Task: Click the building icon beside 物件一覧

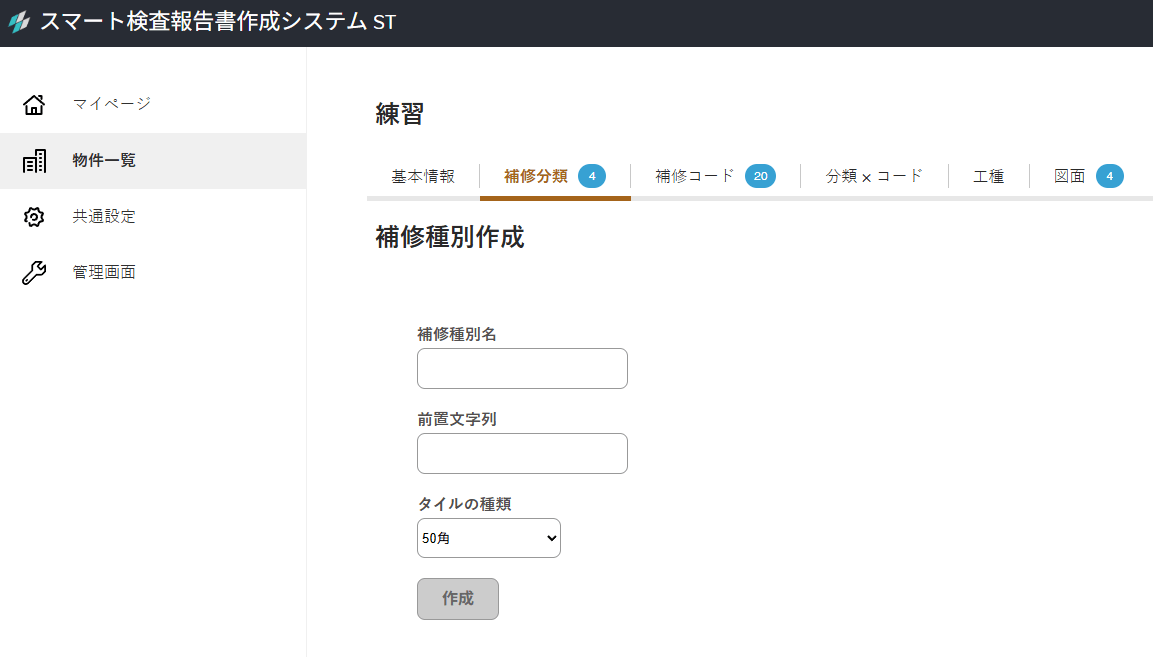Action: [x=34, y=161]
